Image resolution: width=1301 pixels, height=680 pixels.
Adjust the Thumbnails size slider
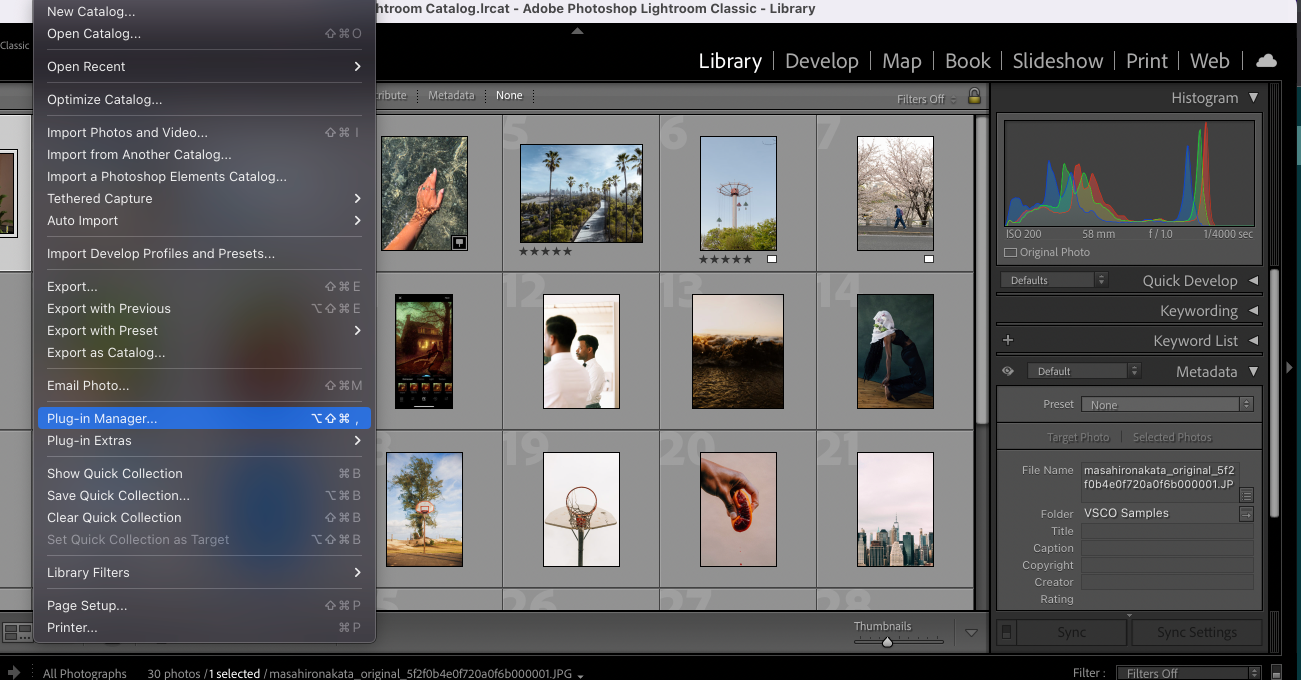point(887,642)
